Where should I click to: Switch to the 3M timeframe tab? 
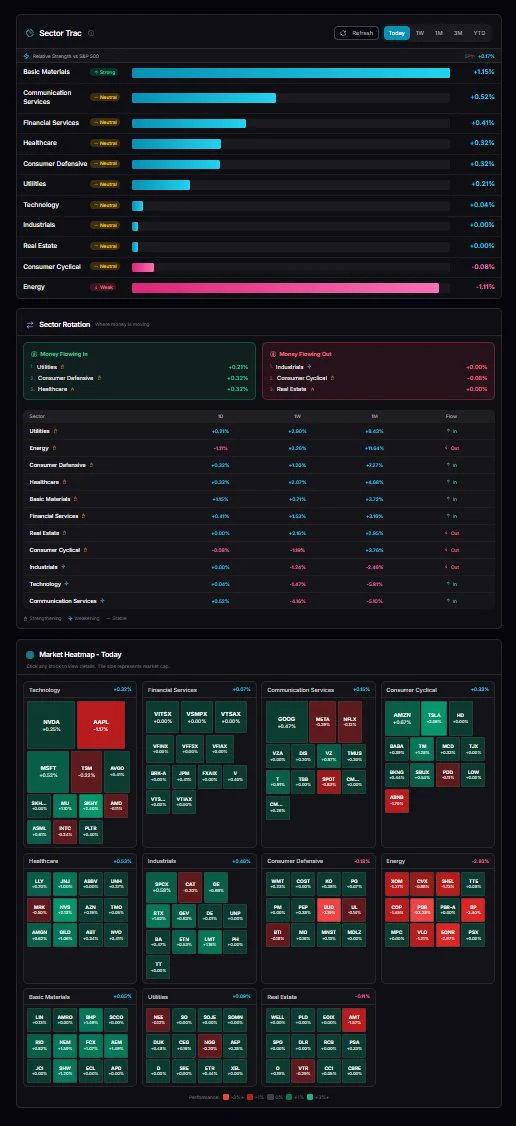[x=458, y=33]
